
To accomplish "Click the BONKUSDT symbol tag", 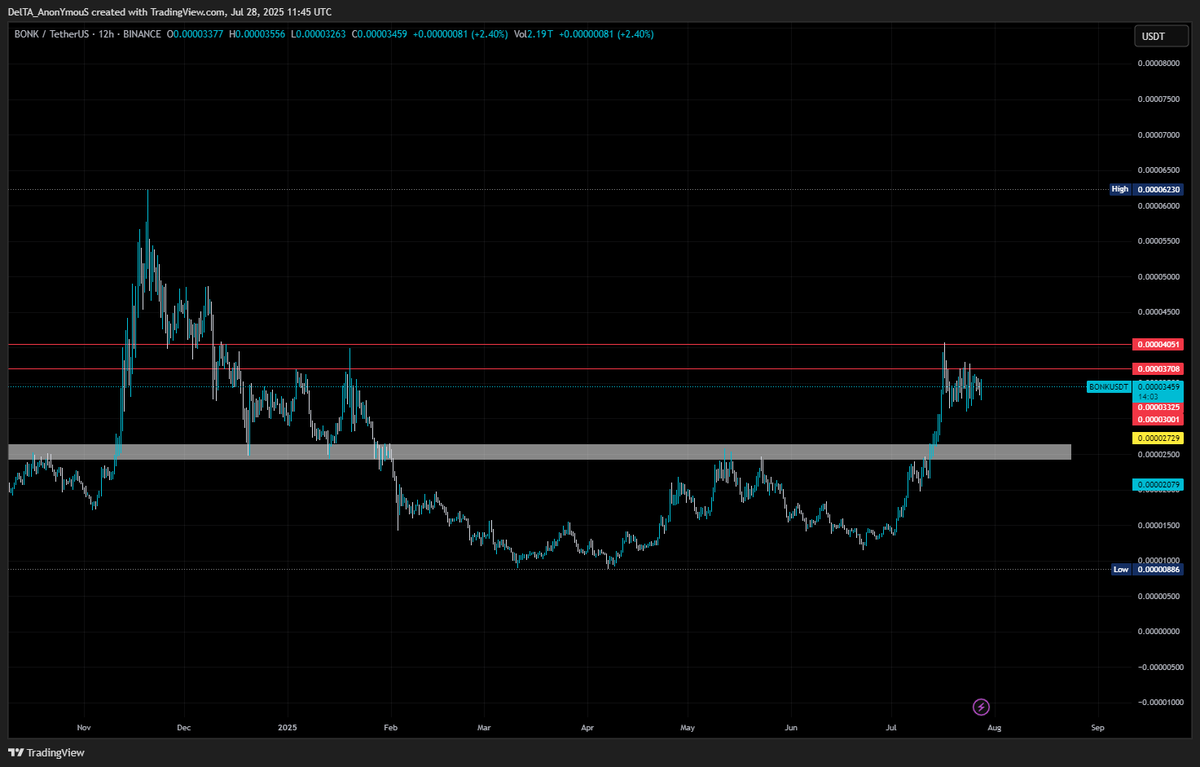I will pyautogui.click(x=1108, y=386).
